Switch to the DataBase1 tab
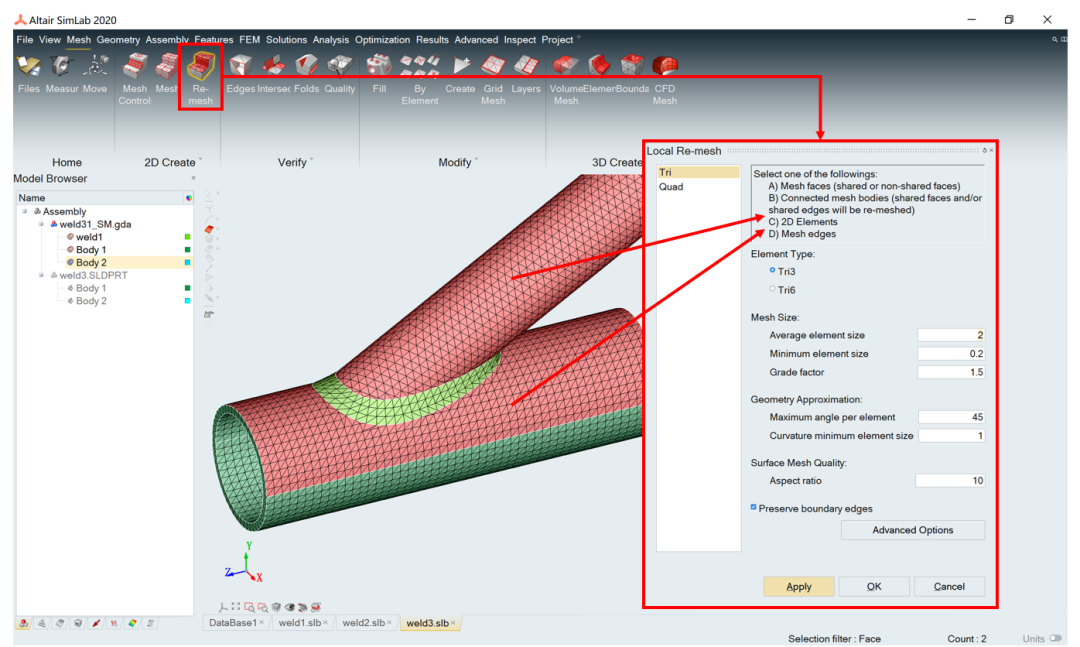Image resolution: width=1080 pixels, height=647 pixels. [x=233, y=623]
